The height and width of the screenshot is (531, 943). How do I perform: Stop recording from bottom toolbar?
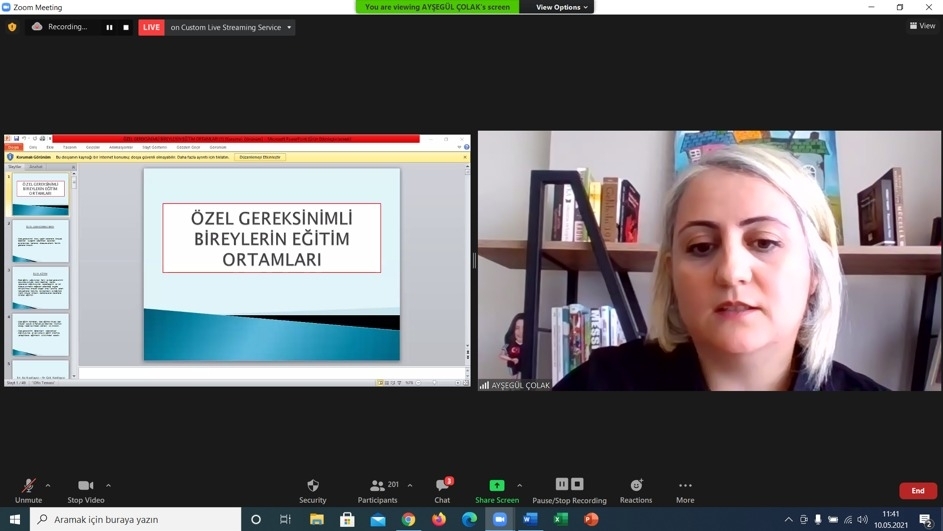click(x=577, y=484)
